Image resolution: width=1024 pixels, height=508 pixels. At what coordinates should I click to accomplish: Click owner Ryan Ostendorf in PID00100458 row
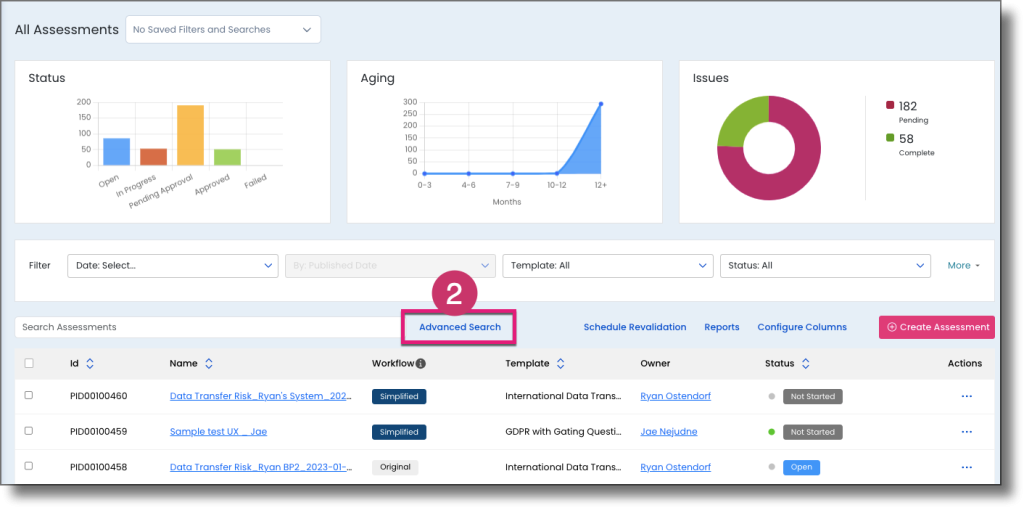pyautogui.click(x=675, y=467)
